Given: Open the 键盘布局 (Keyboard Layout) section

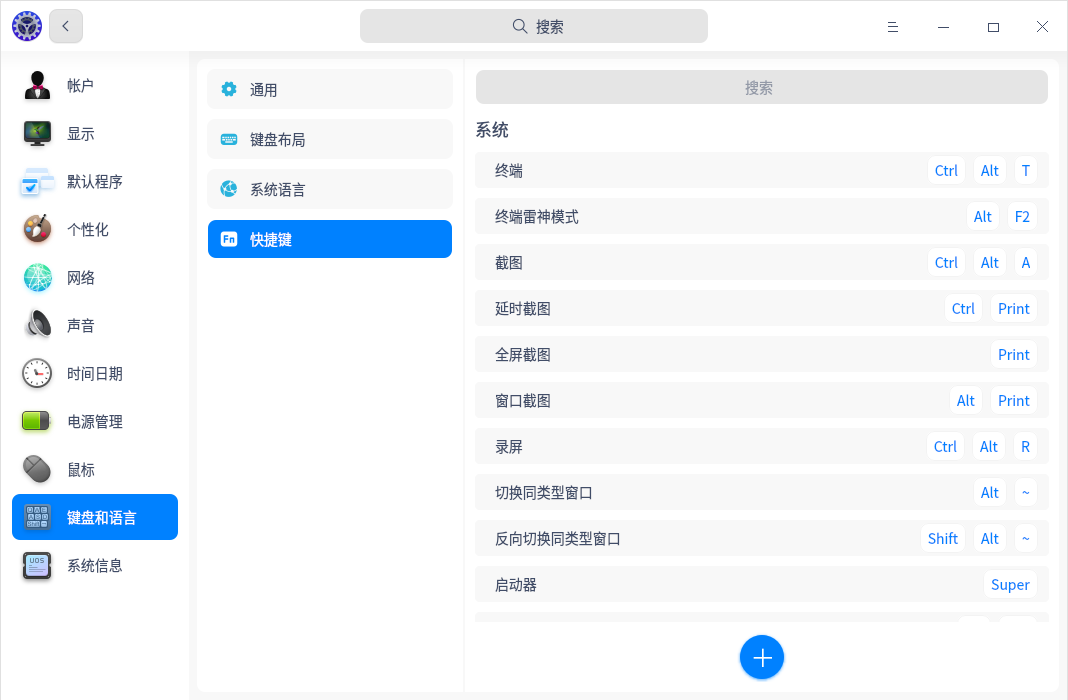Looking at the screenshot, I should (330, 140).
